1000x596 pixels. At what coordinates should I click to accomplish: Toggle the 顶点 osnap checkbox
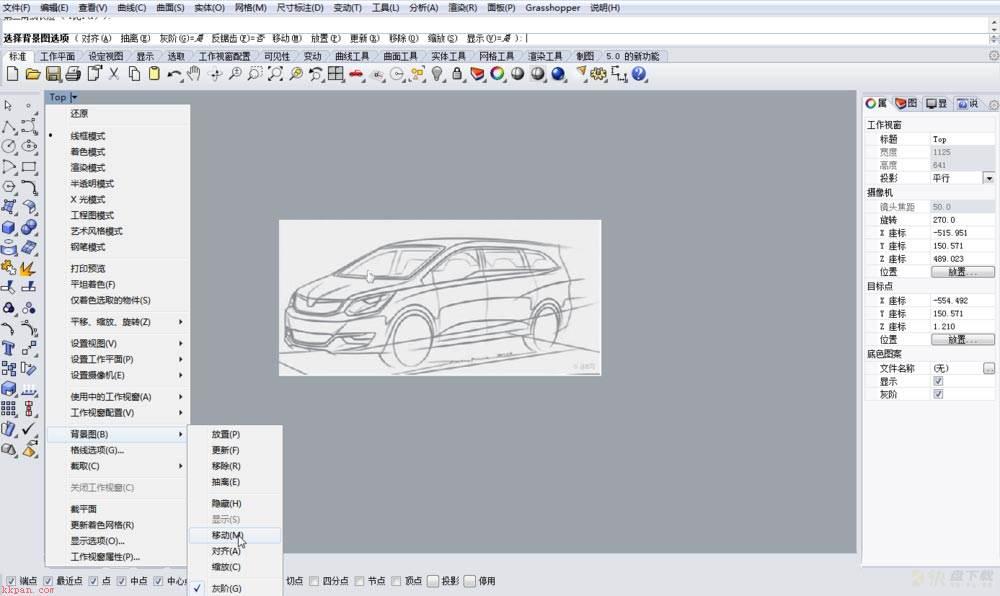pos(396,581)
